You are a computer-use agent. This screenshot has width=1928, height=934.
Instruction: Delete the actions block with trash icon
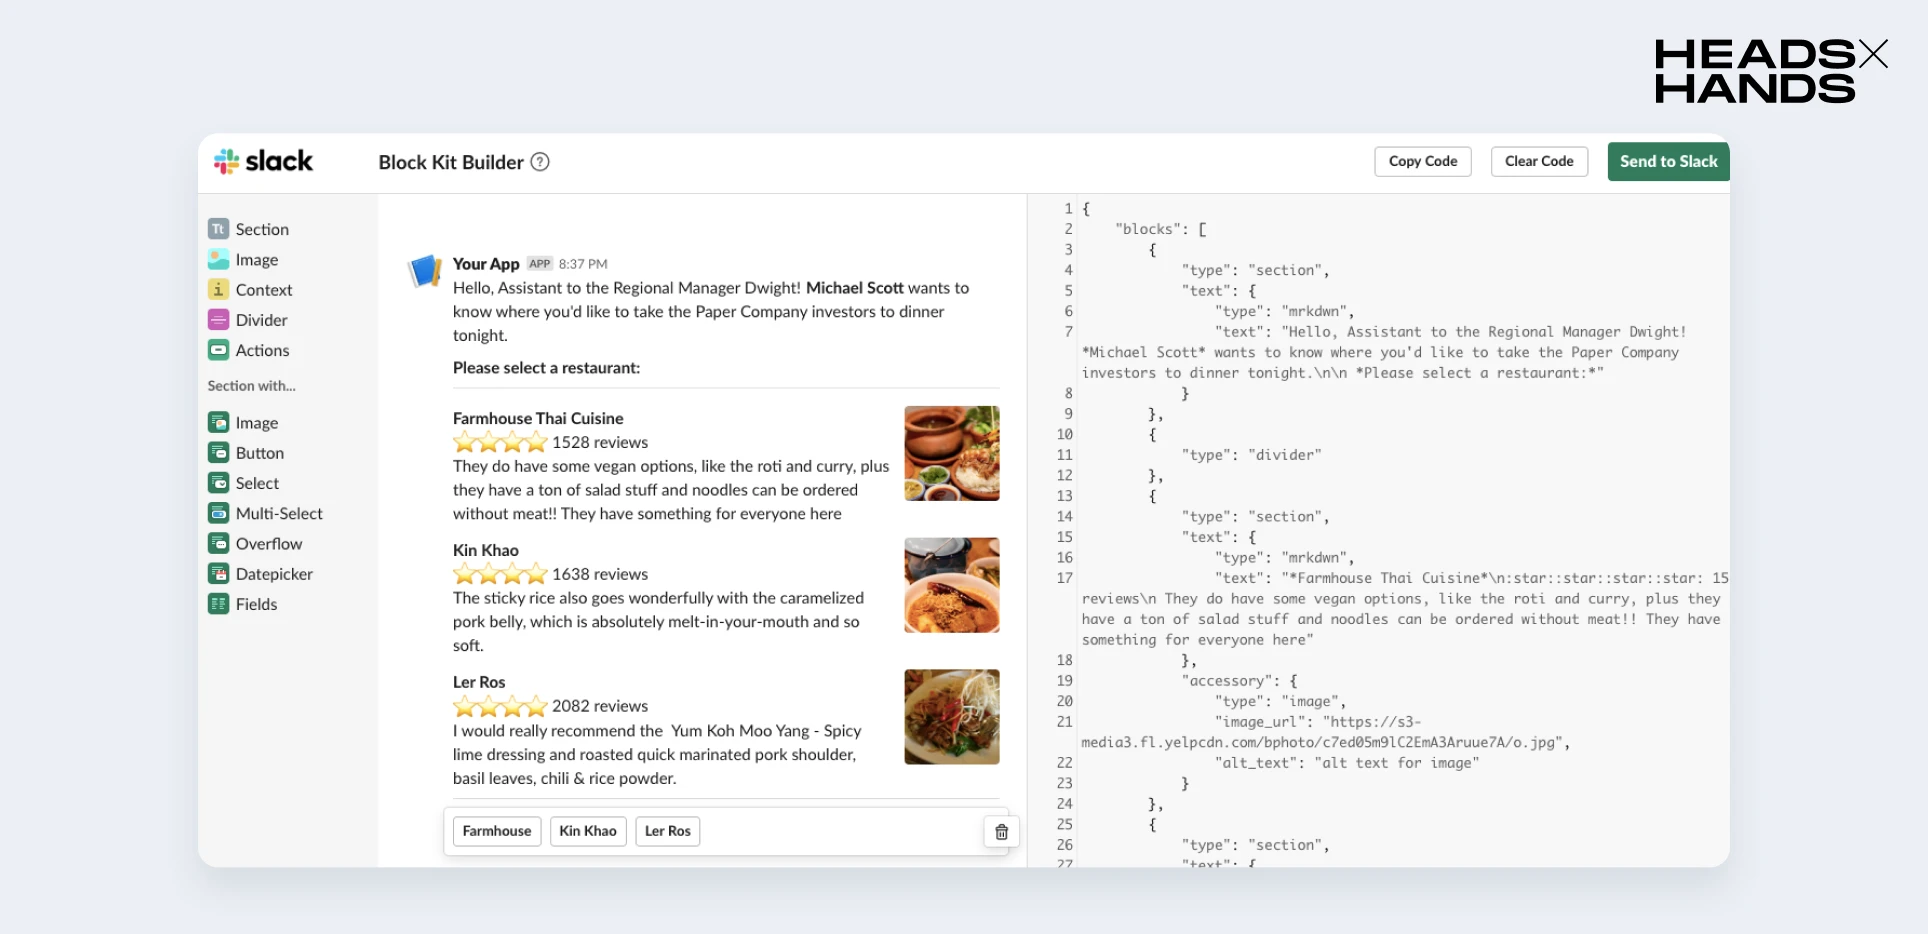coord(1001,832)
